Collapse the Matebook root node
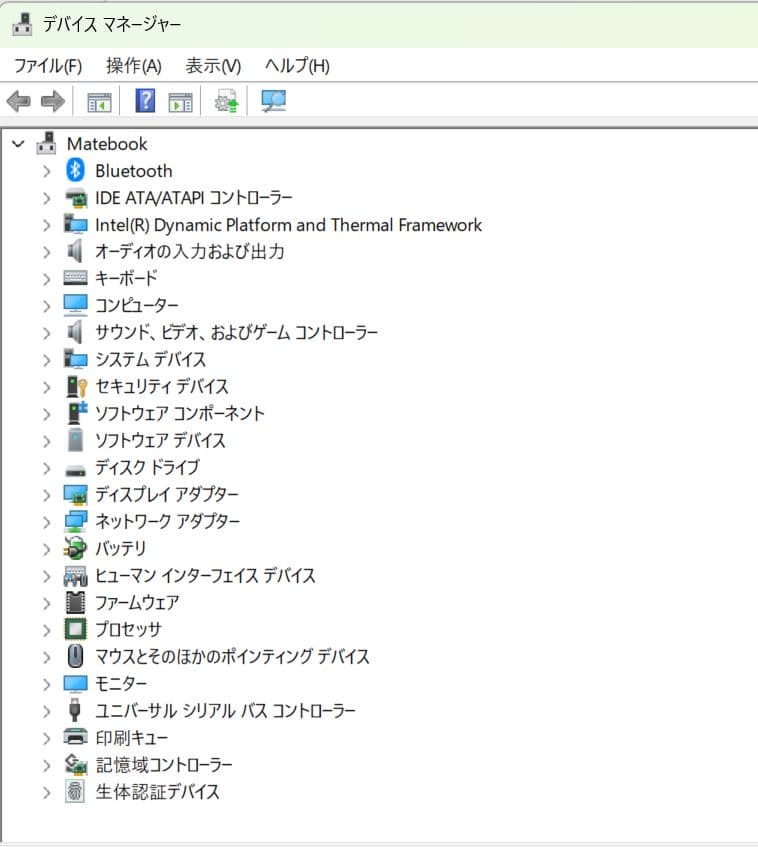The height and width of the screenshot is (847, 758). [18, 144]
